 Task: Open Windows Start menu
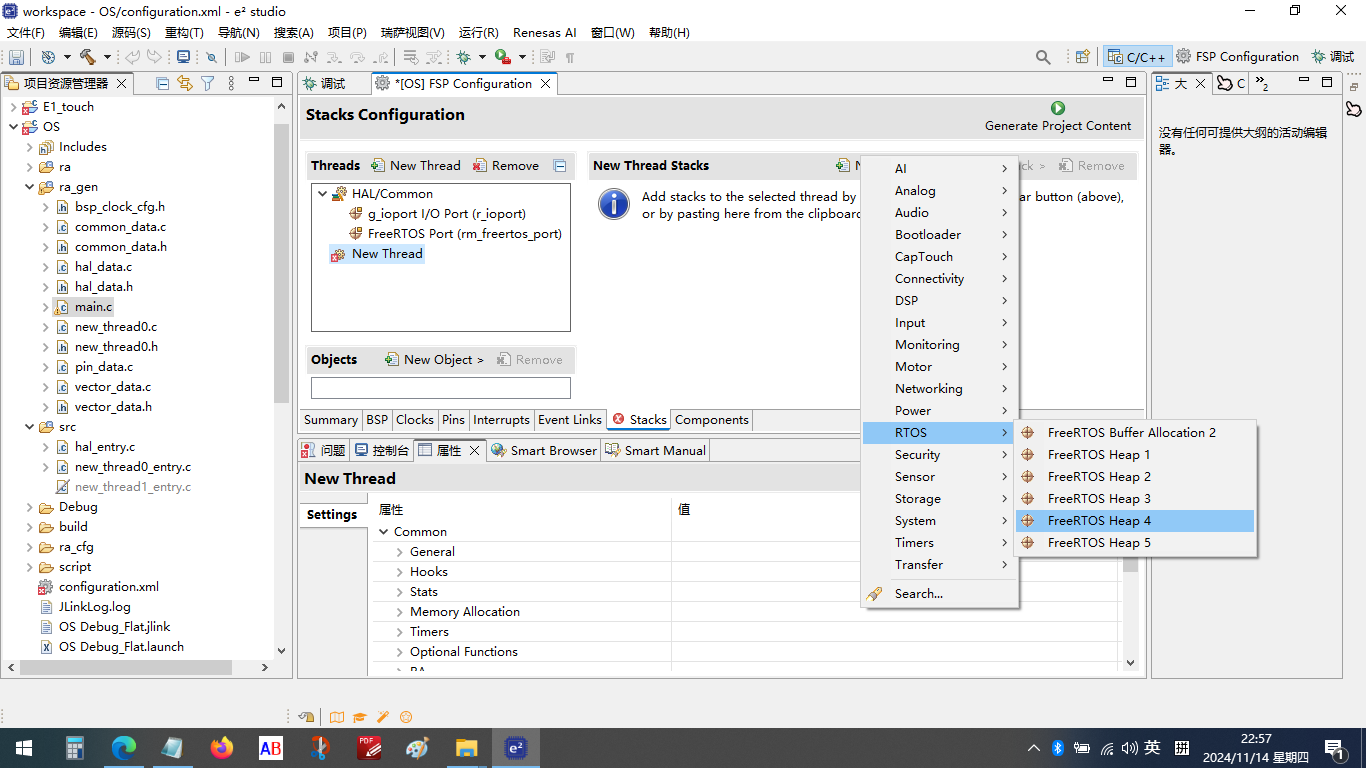pyautogui.click(x=24, y=747)
